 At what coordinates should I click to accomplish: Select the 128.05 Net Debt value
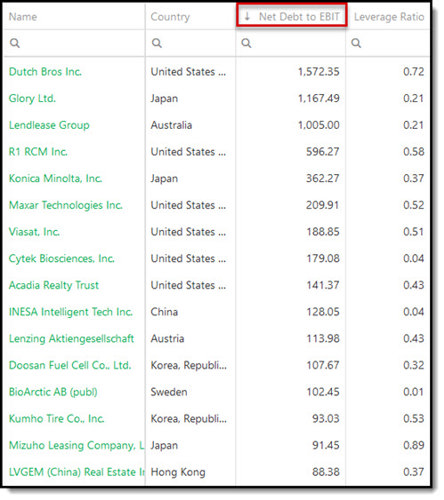coord(323,312)
